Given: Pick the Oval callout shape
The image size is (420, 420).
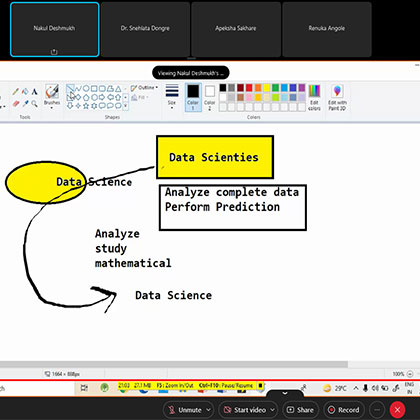Looking at the screenshot, I should (x=110, y=105).
